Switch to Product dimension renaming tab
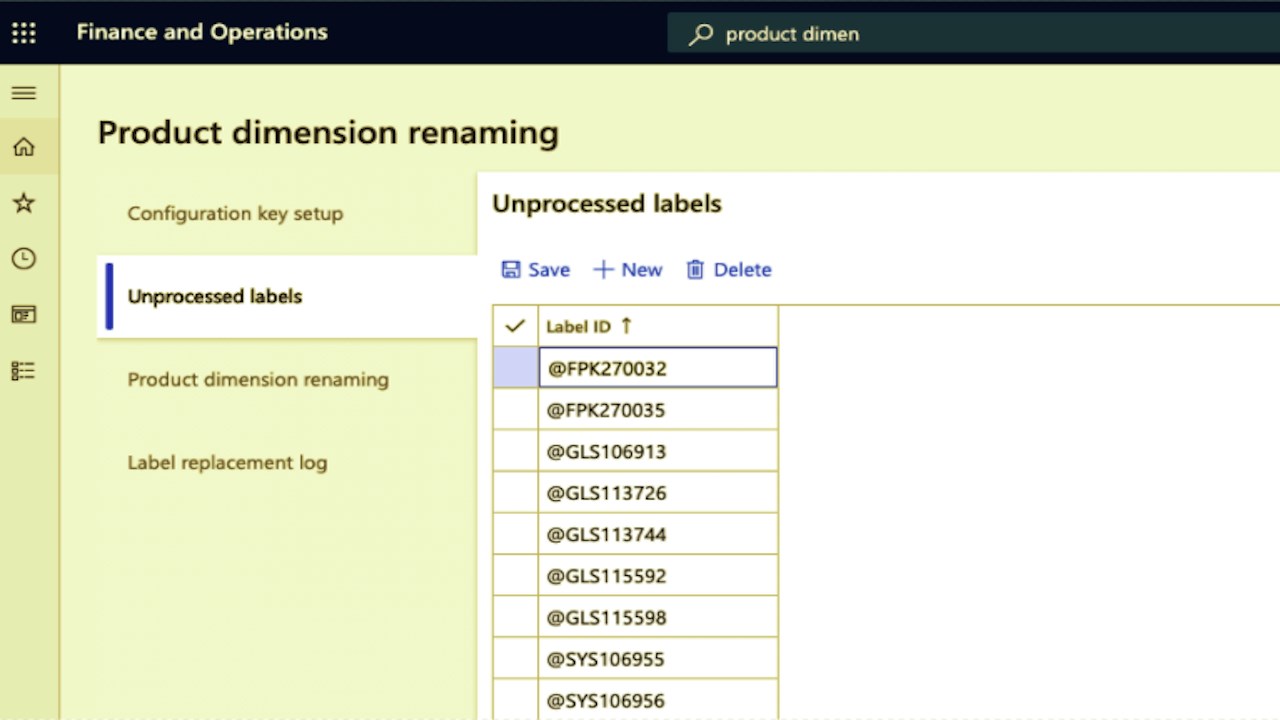 point(258,380)
